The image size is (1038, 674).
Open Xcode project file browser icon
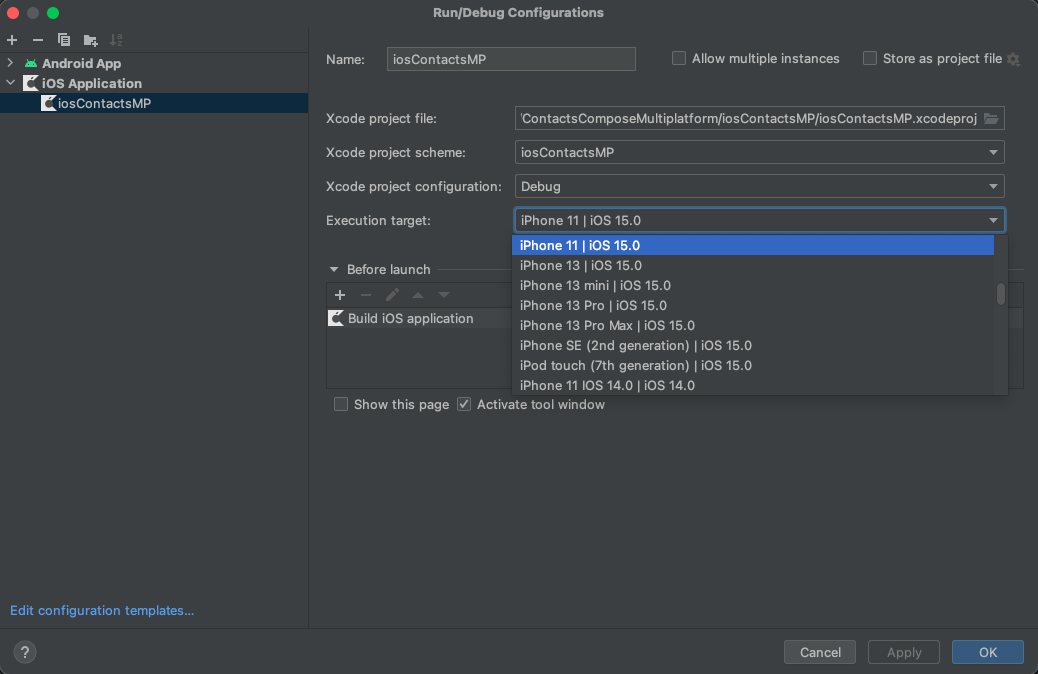tap(991, 117)
